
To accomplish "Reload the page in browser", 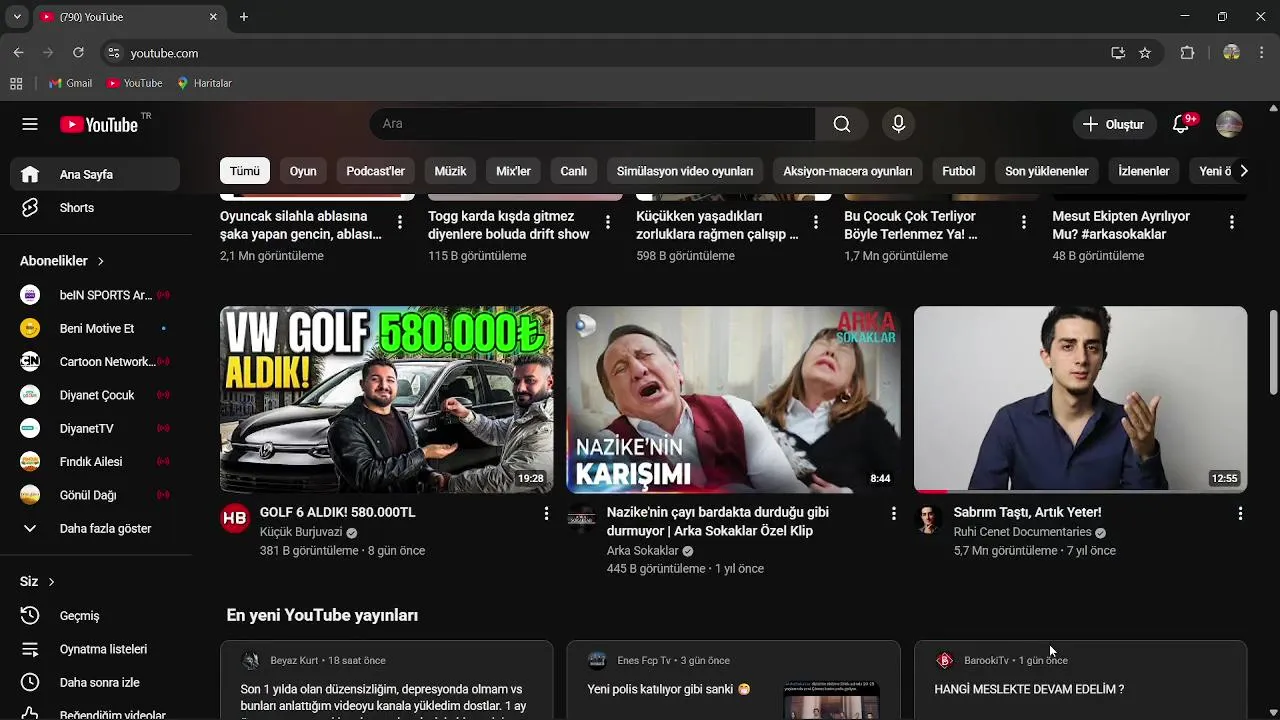I will coord(78,53).
